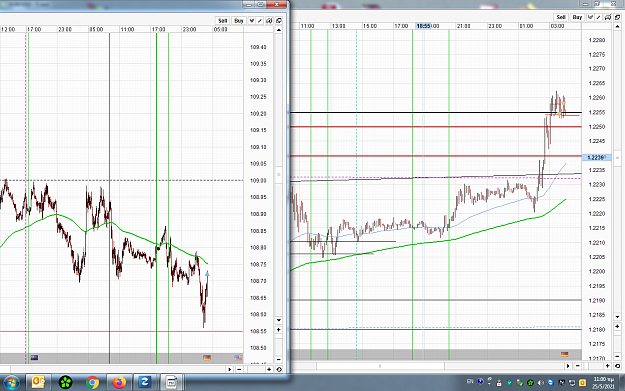
Task: Open Outlook from the taskbar
Action: coord(38,383)
